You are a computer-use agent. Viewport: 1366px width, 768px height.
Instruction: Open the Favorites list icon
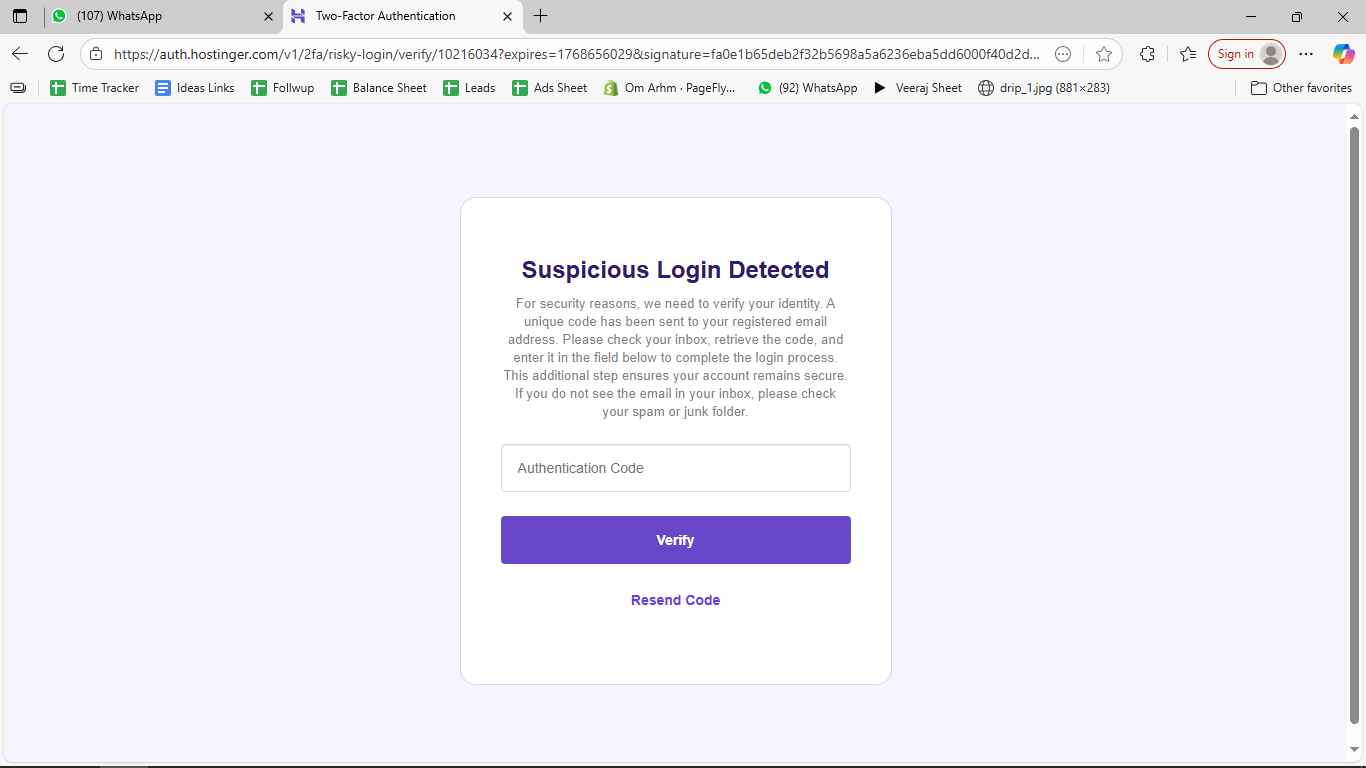pos(1187,54)
